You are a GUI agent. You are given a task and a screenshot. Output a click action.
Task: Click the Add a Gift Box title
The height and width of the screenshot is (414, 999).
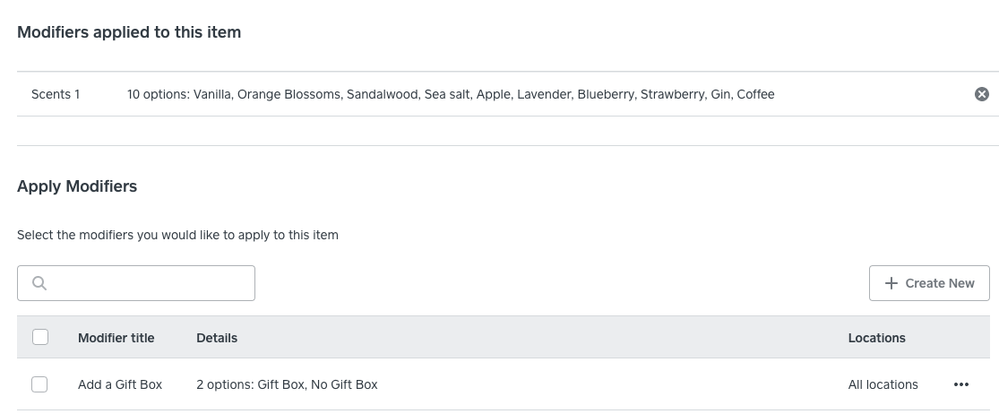[120, 385]
